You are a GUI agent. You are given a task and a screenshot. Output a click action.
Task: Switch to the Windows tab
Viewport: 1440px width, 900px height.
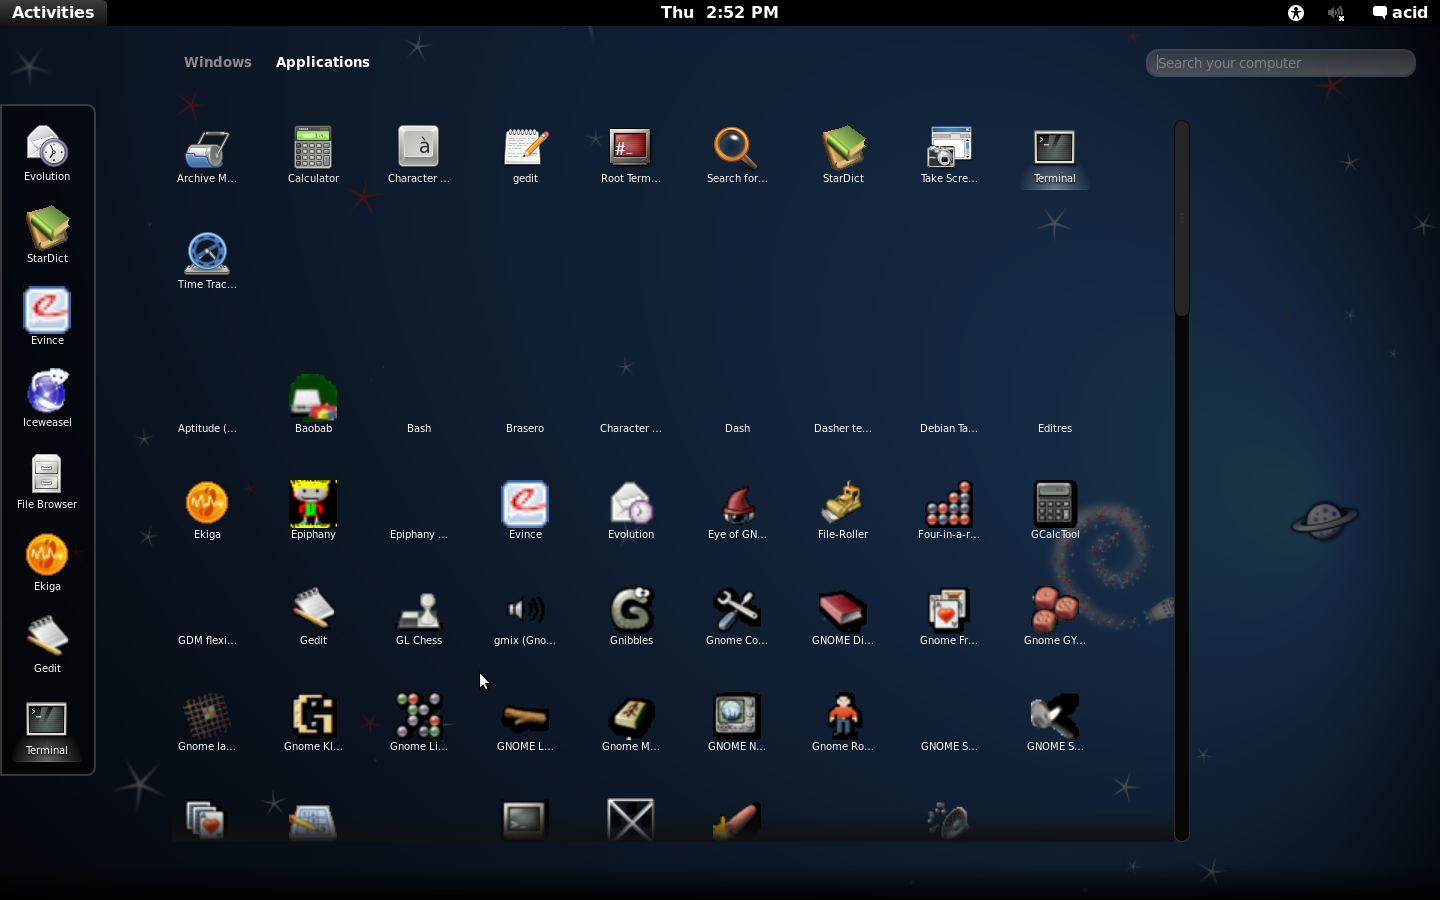pos(218,62)
